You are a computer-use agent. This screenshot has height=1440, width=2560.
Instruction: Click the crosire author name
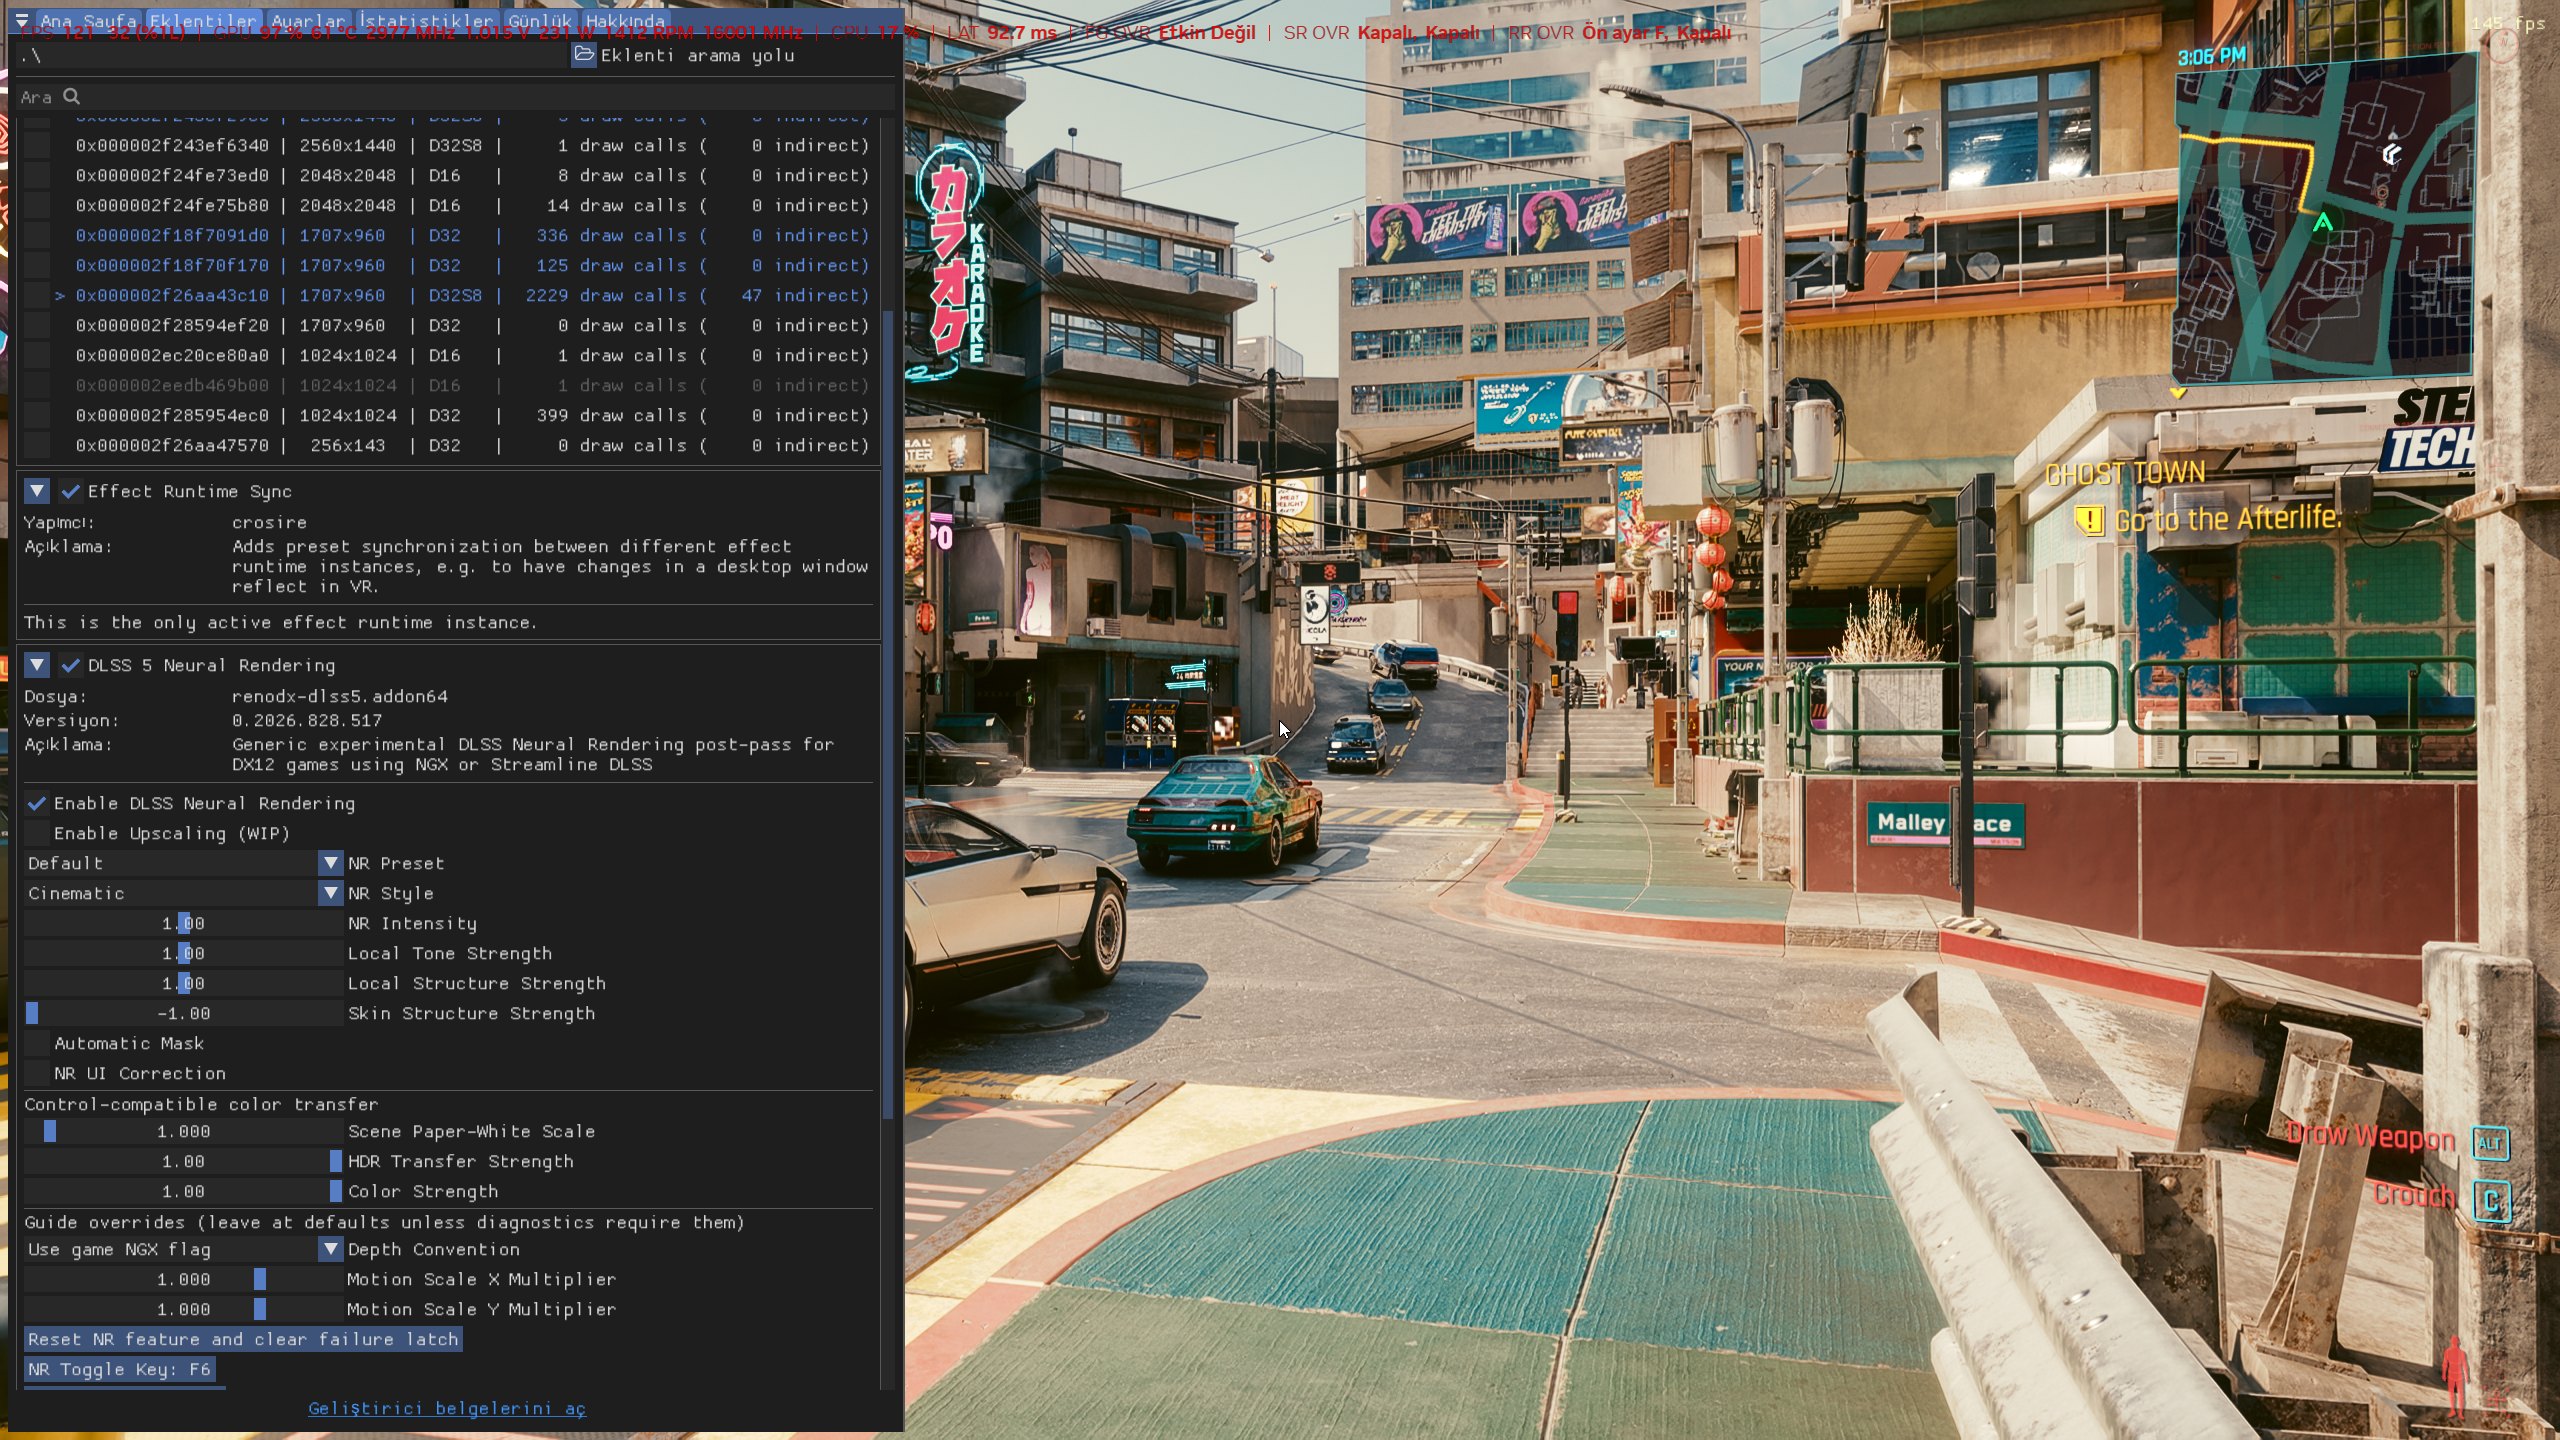pyautogui.click(x=269, y=522)
